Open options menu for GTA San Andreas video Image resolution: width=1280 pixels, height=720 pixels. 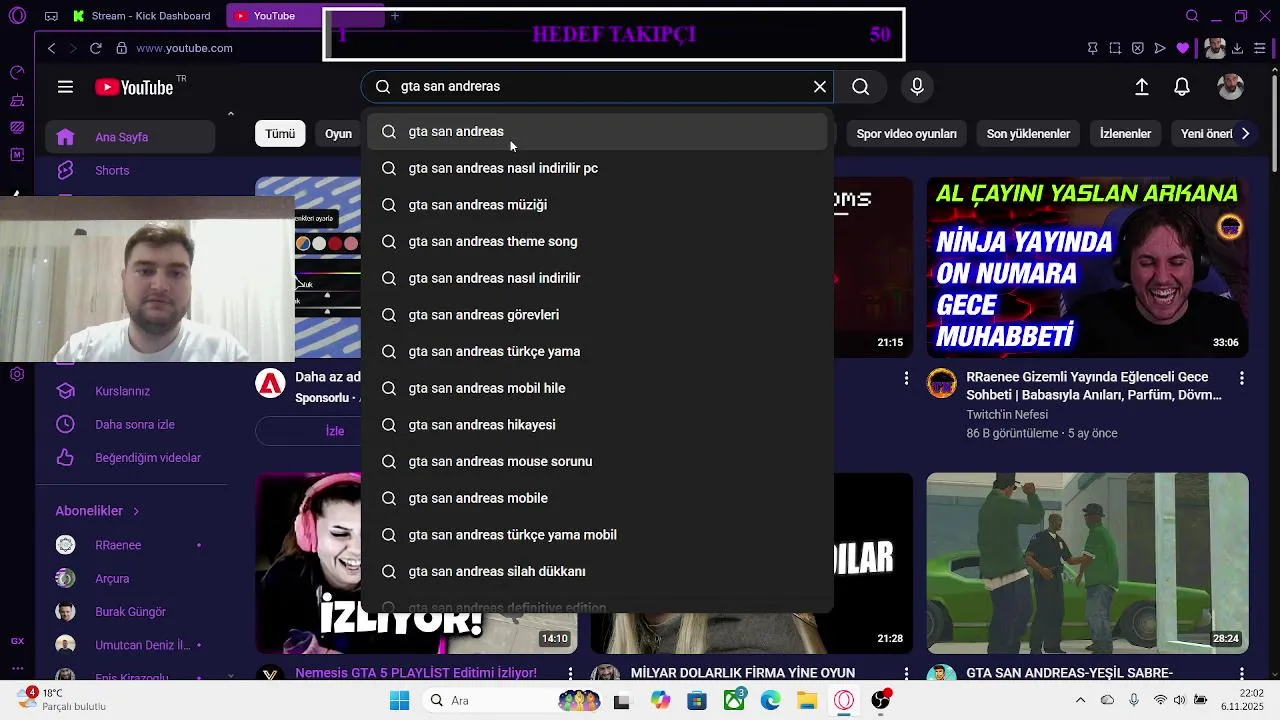1242,674
